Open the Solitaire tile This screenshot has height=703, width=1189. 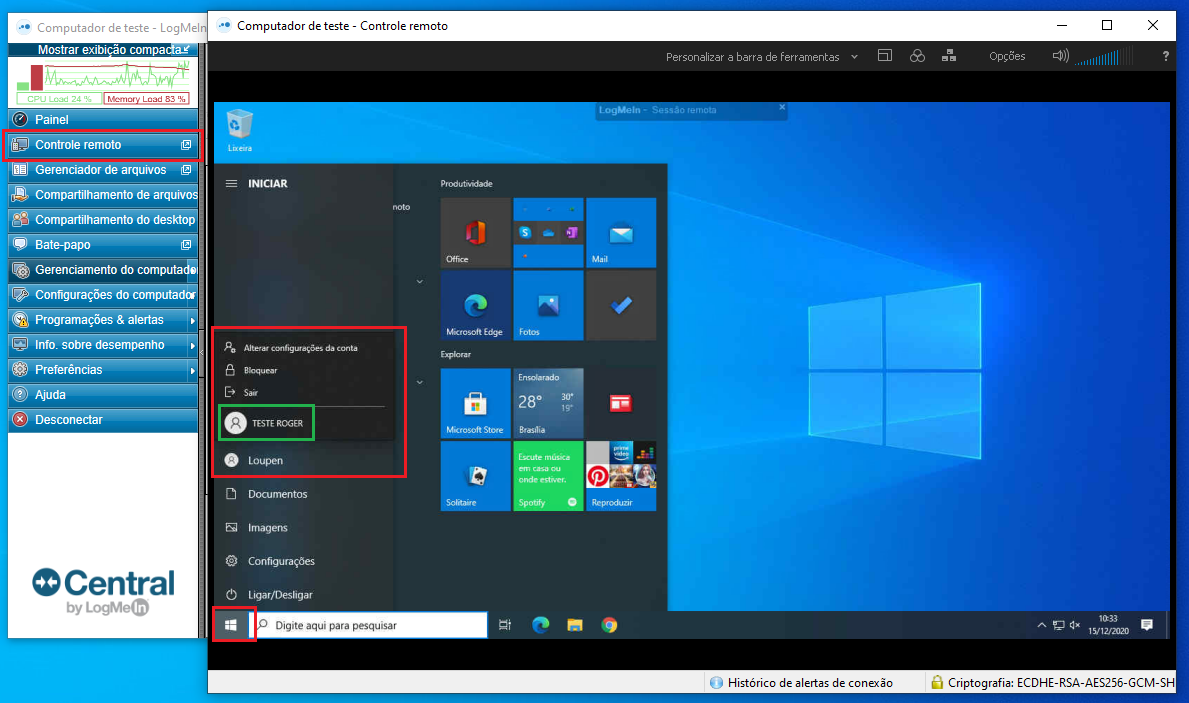[x=475, y=476]
